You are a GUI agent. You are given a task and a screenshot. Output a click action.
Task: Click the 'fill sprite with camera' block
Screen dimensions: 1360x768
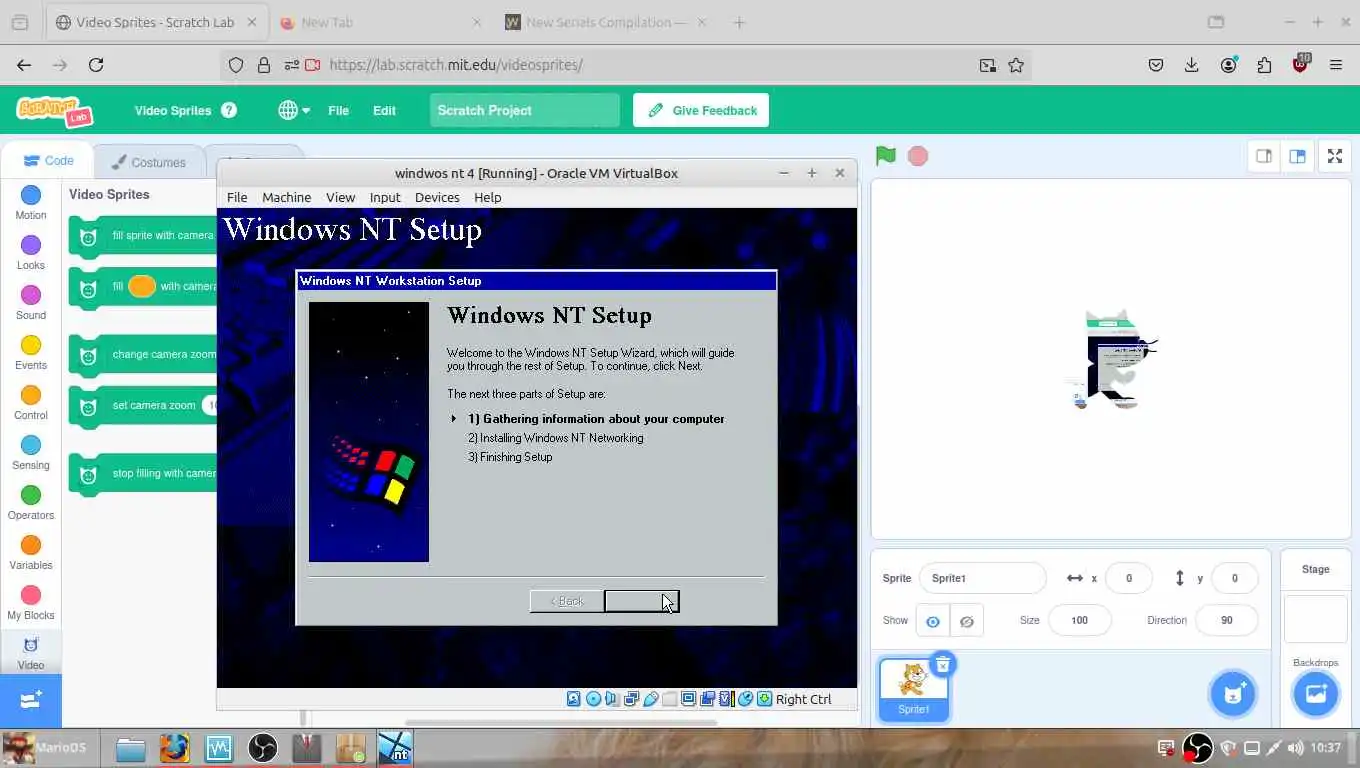pos(143,236)
